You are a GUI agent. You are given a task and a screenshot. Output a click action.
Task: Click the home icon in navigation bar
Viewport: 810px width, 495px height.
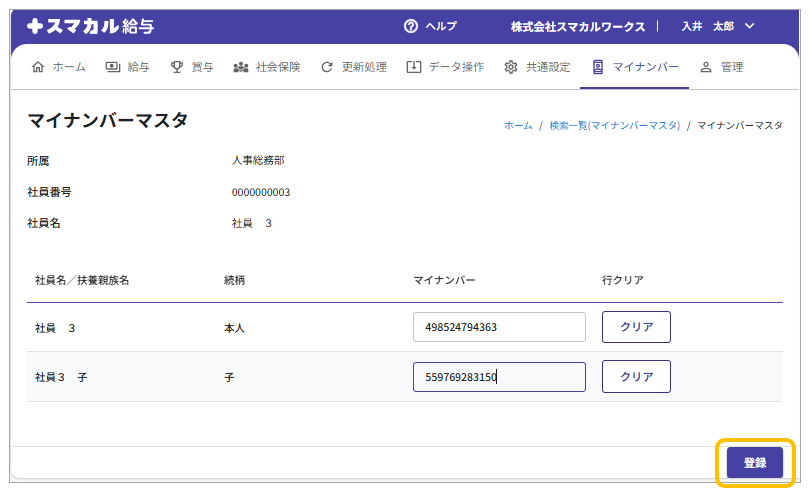coord(38,67)
